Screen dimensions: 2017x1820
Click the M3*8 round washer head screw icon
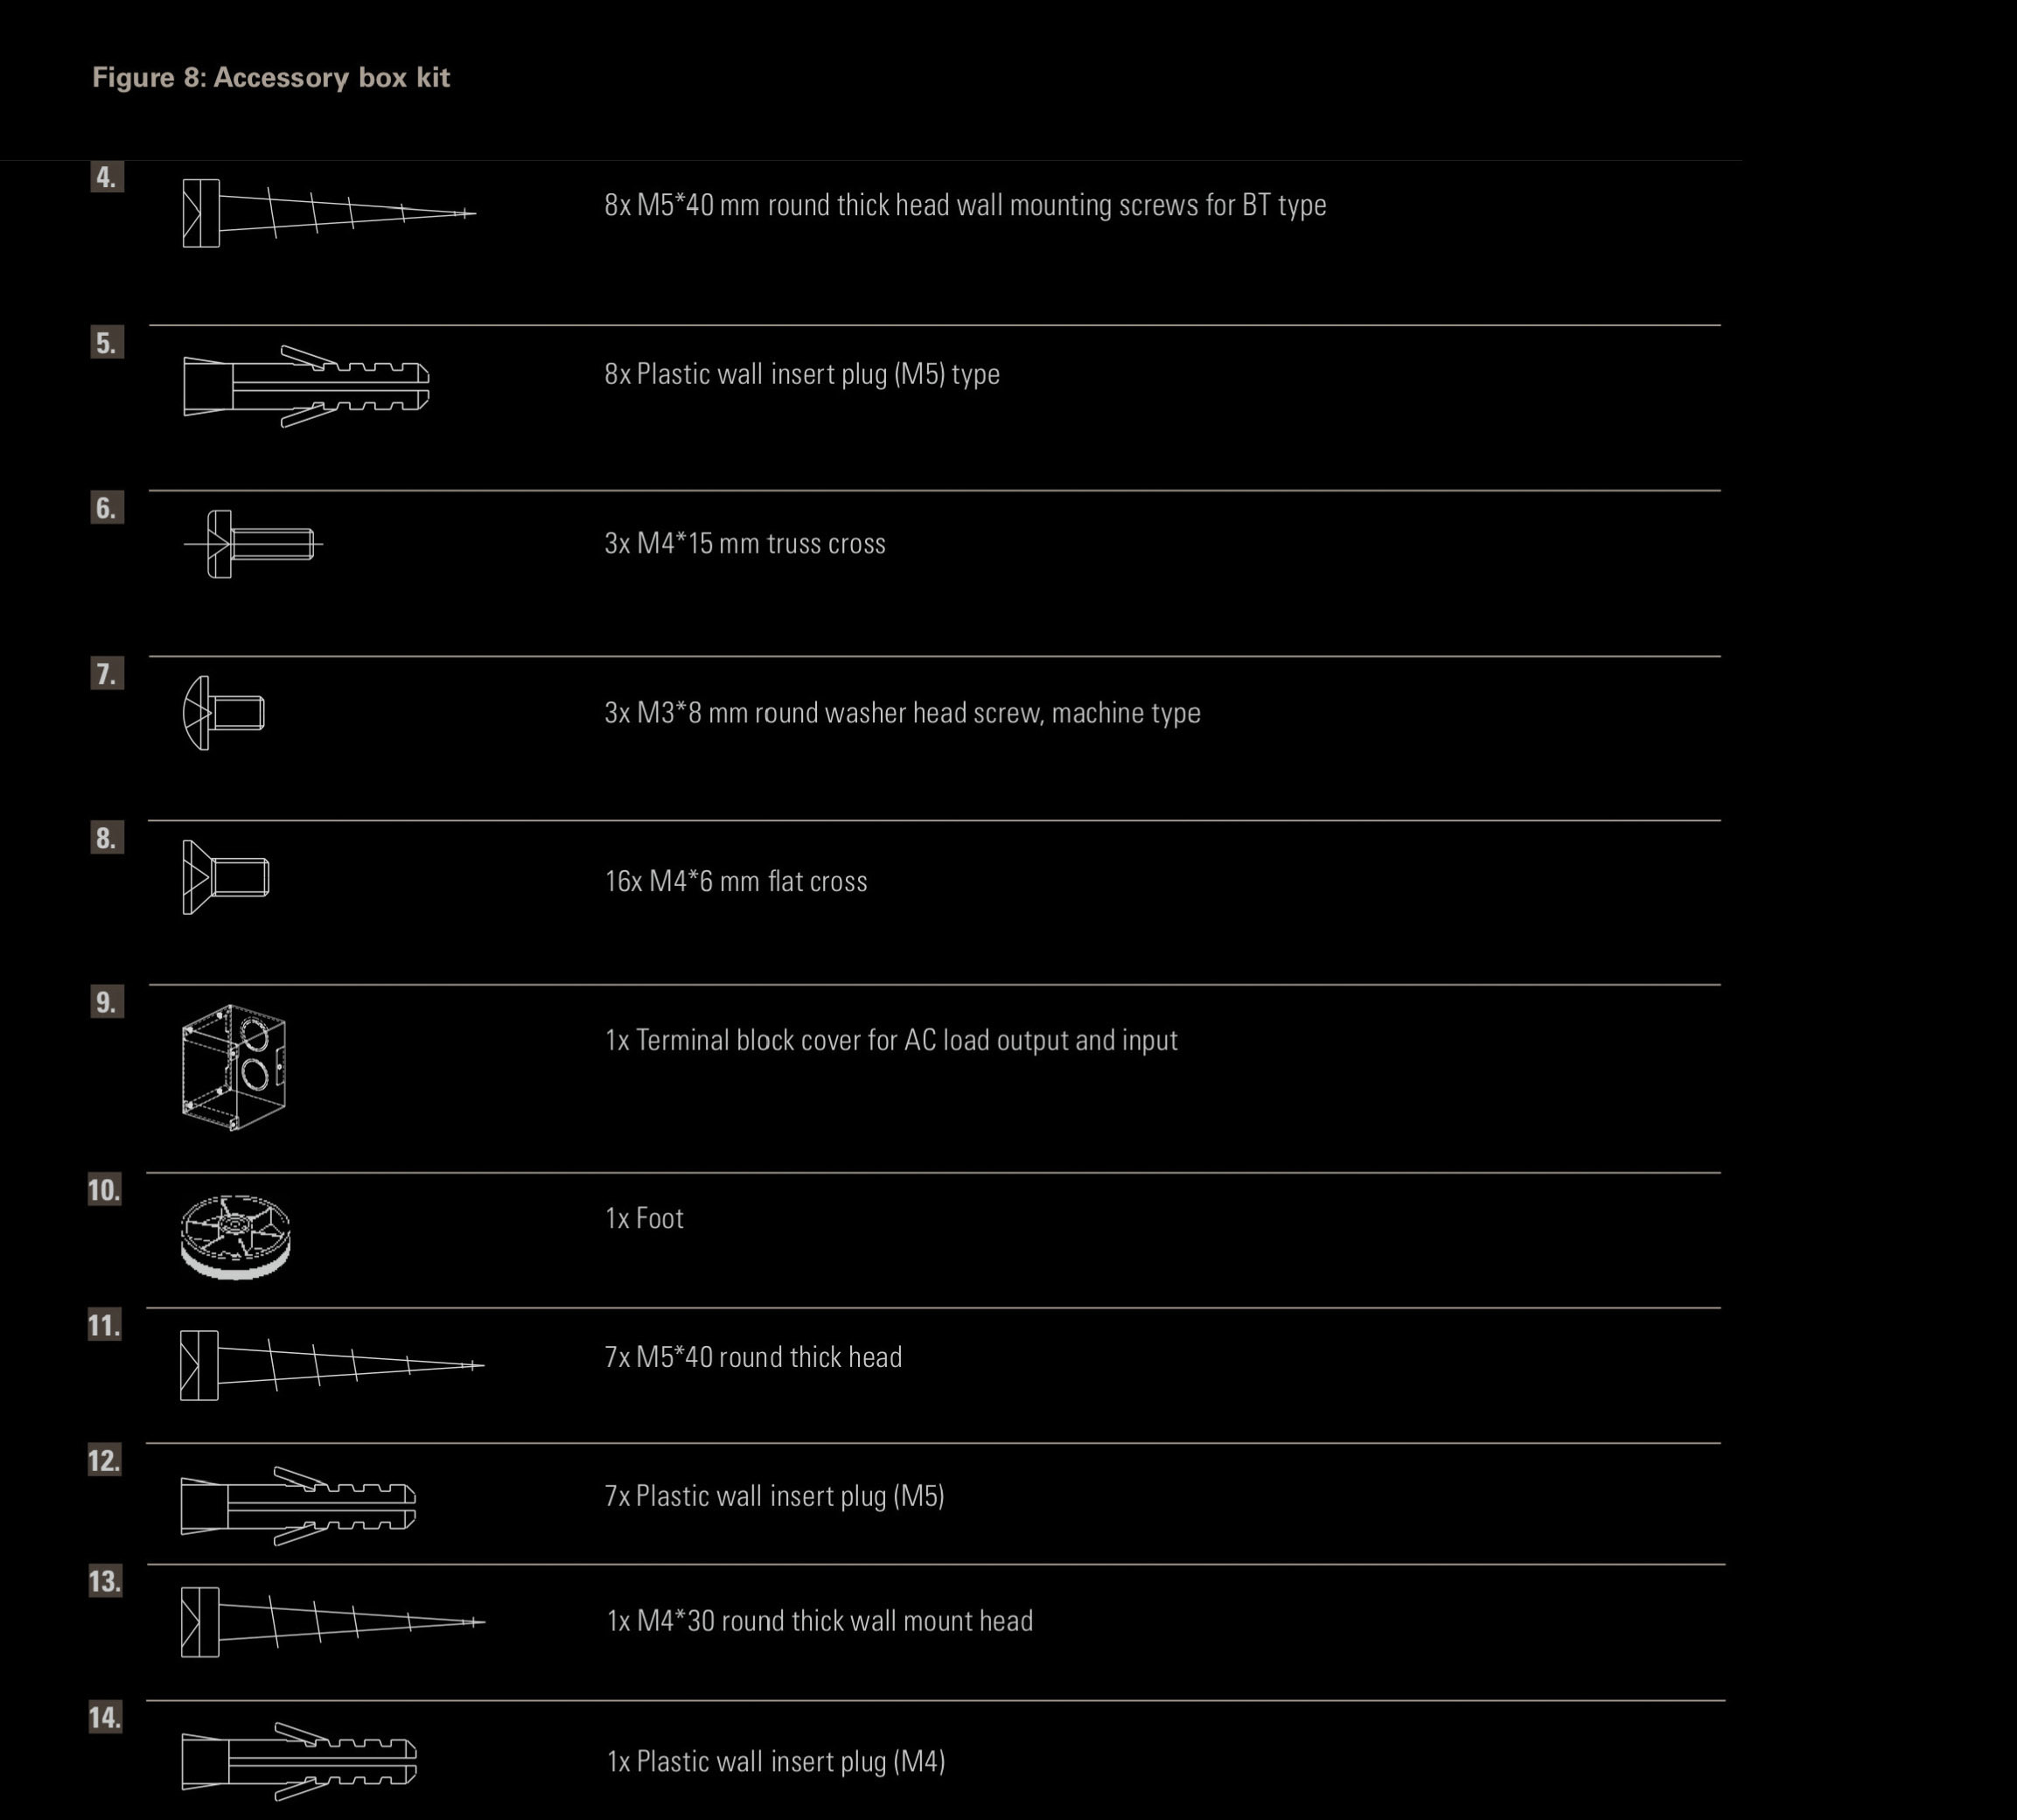(x=224, y=713)
